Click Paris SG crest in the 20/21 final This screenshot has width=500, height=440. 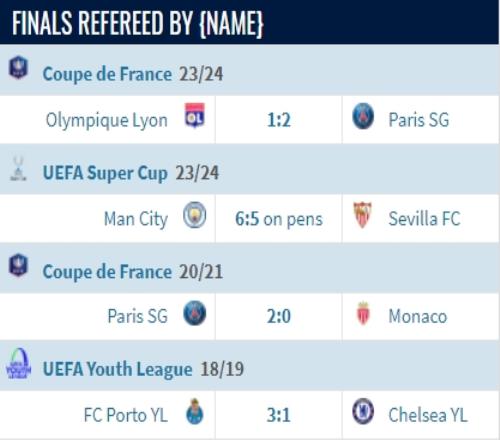(195, 313)
